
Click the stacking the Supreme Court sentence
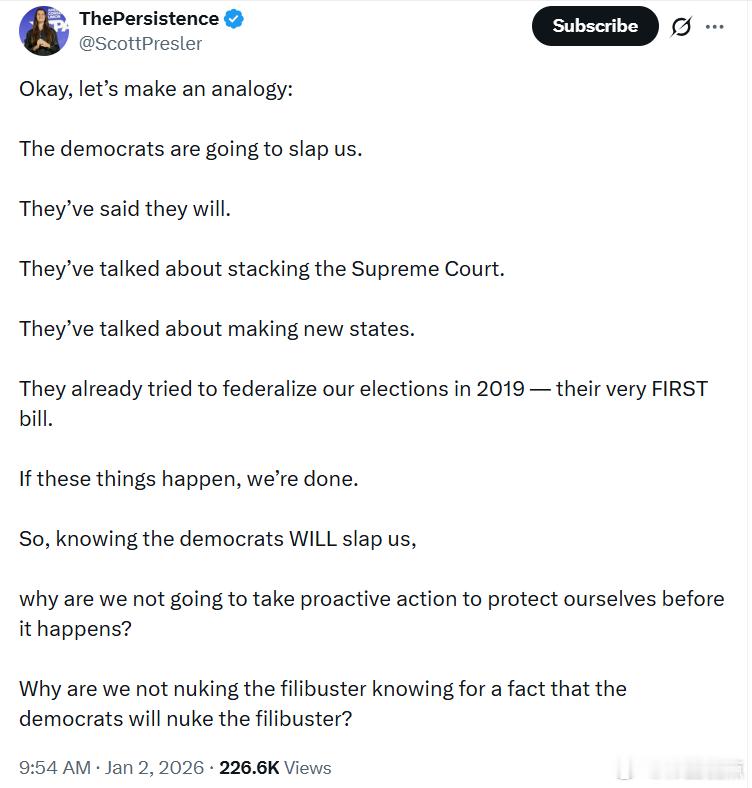[x=261, y=269]
